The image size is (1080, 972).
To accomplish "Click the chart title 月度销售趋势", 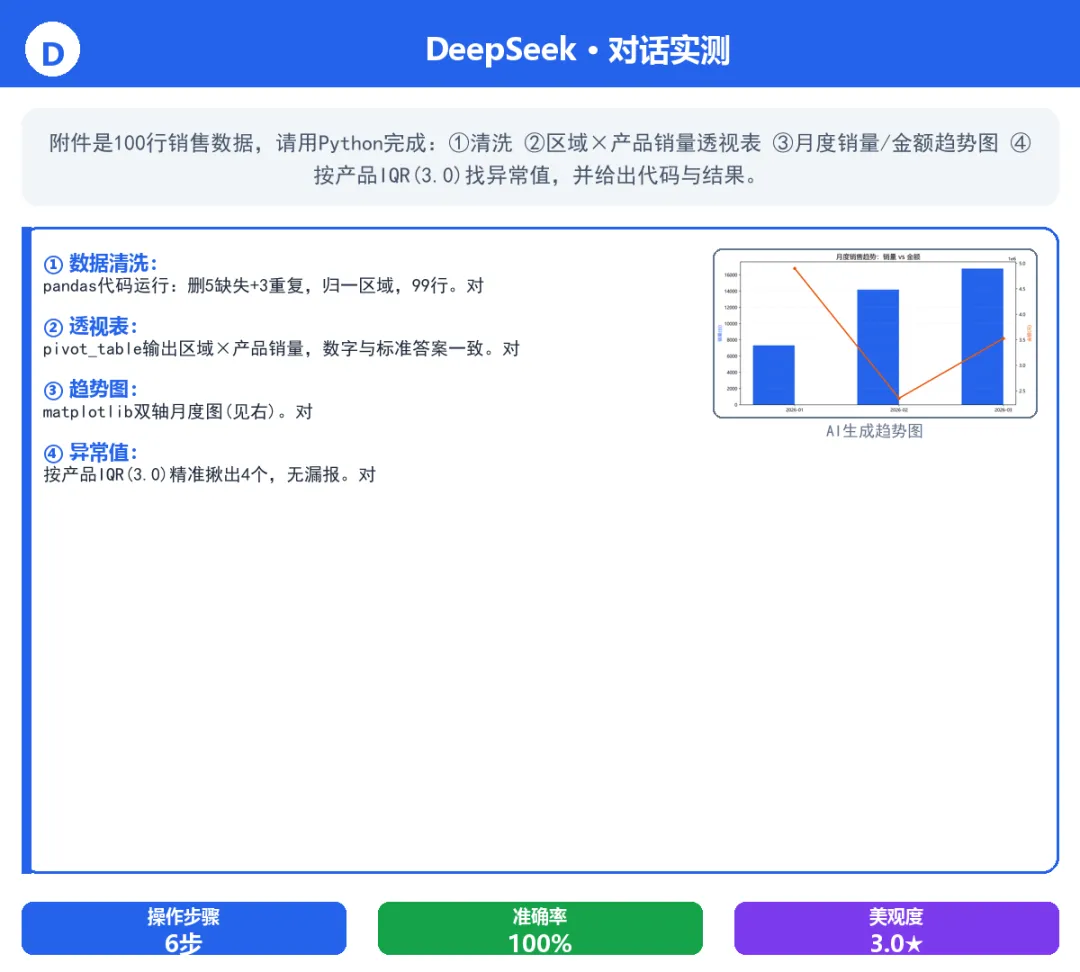I will tap(878, 257).
